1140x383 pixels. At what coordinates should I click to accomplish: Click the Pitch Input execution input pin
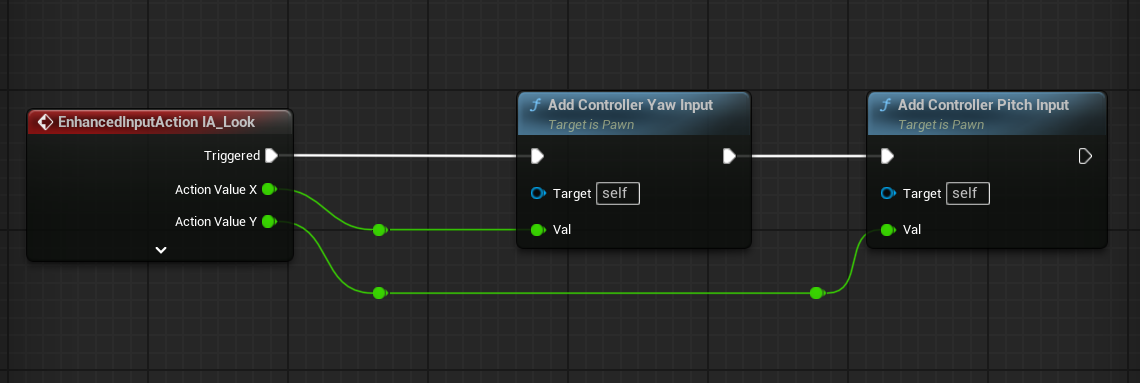point(887,156)
